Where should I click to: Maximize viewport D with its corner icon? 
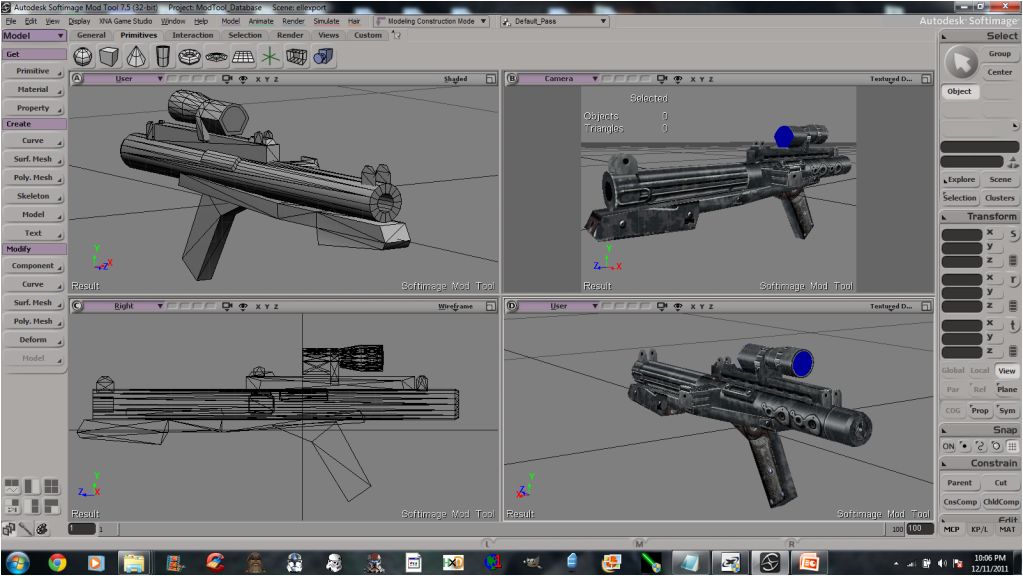coord(926,306)
